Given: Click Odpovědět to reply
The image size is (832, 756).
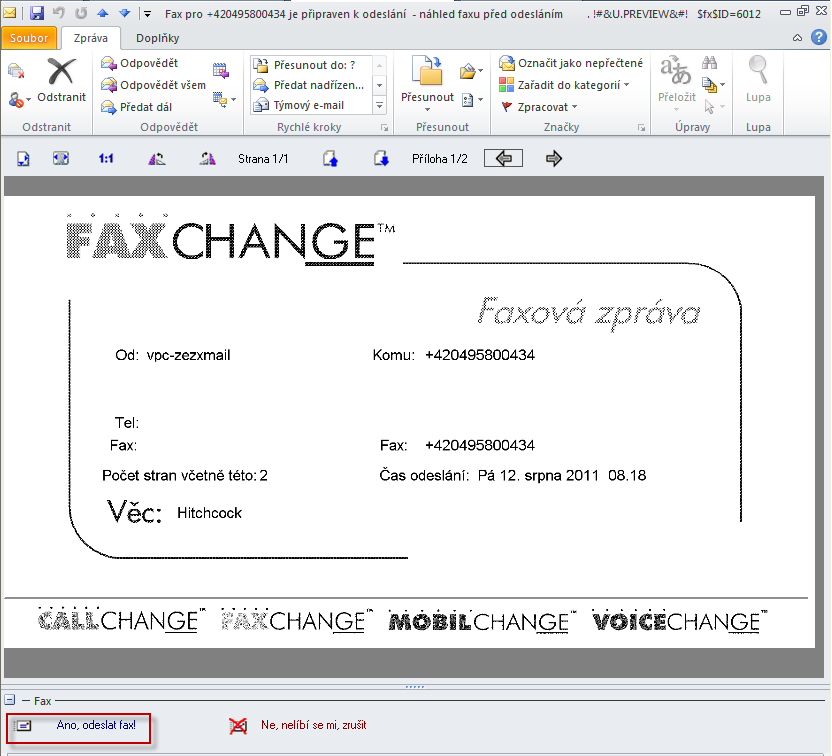Looking at the screenshot, I should tap(140, 63).
